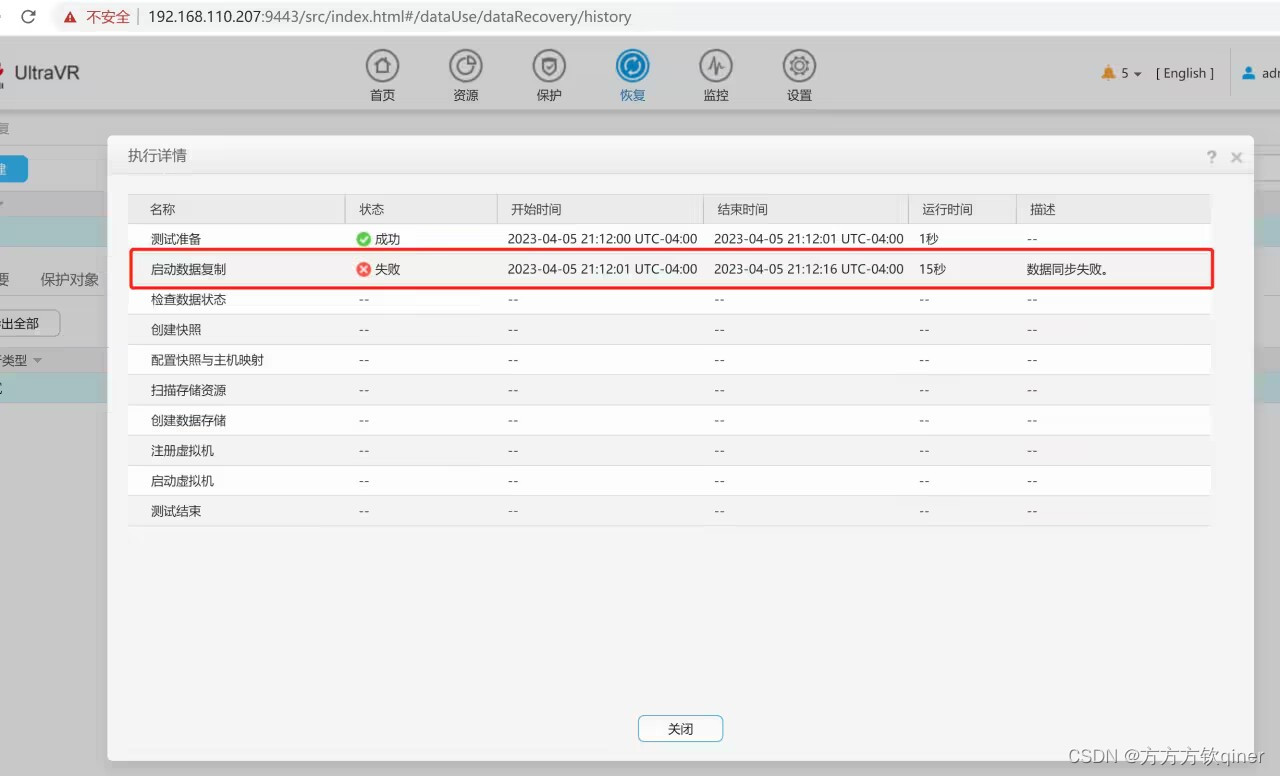
Task: Click the 数据同步失败。 description text
Action: 1067,269
